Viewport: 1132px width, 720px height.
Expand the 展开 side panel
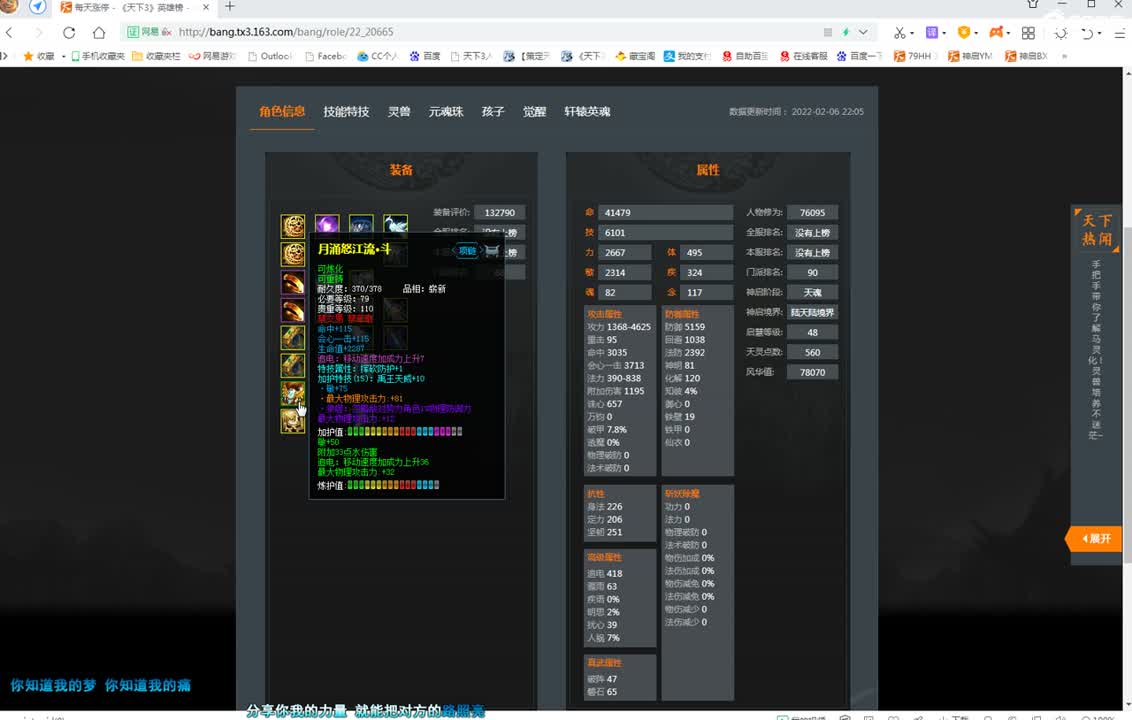[x=1096, y=538]
